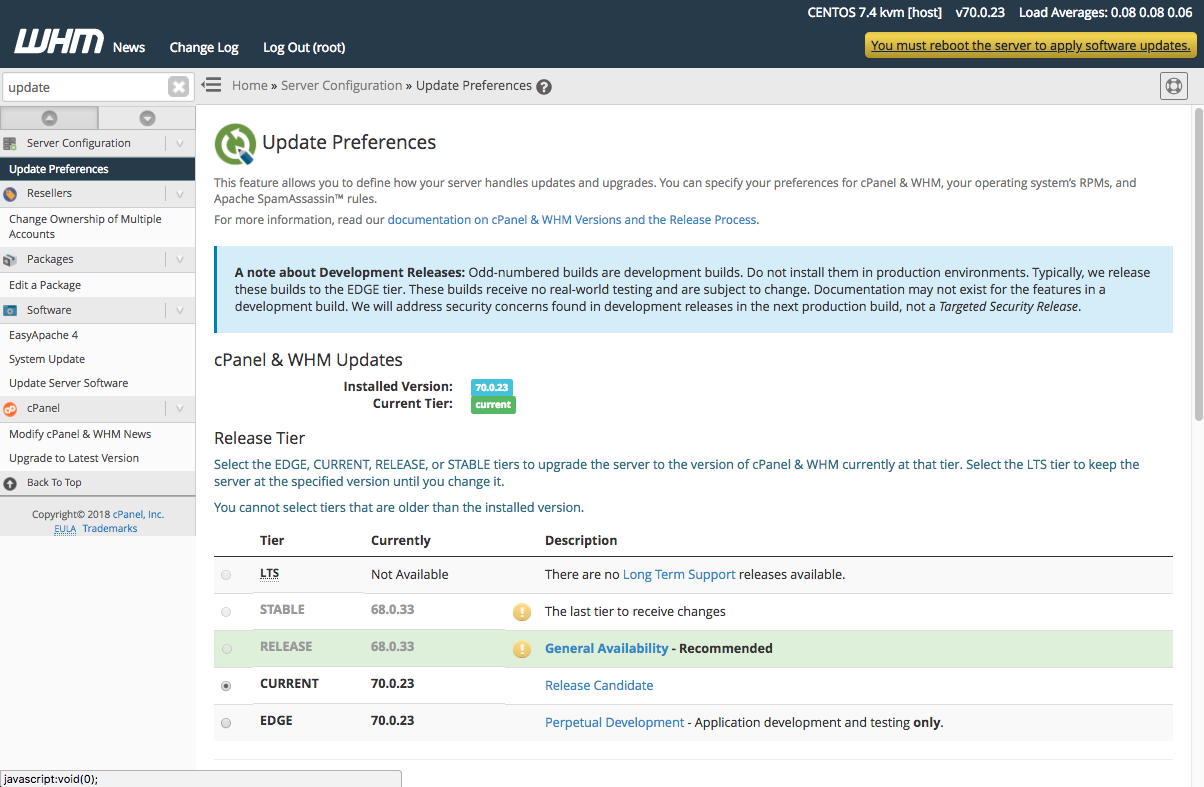Click the Tier column header
Screen dimensions: 1204x787
(272, 540)
